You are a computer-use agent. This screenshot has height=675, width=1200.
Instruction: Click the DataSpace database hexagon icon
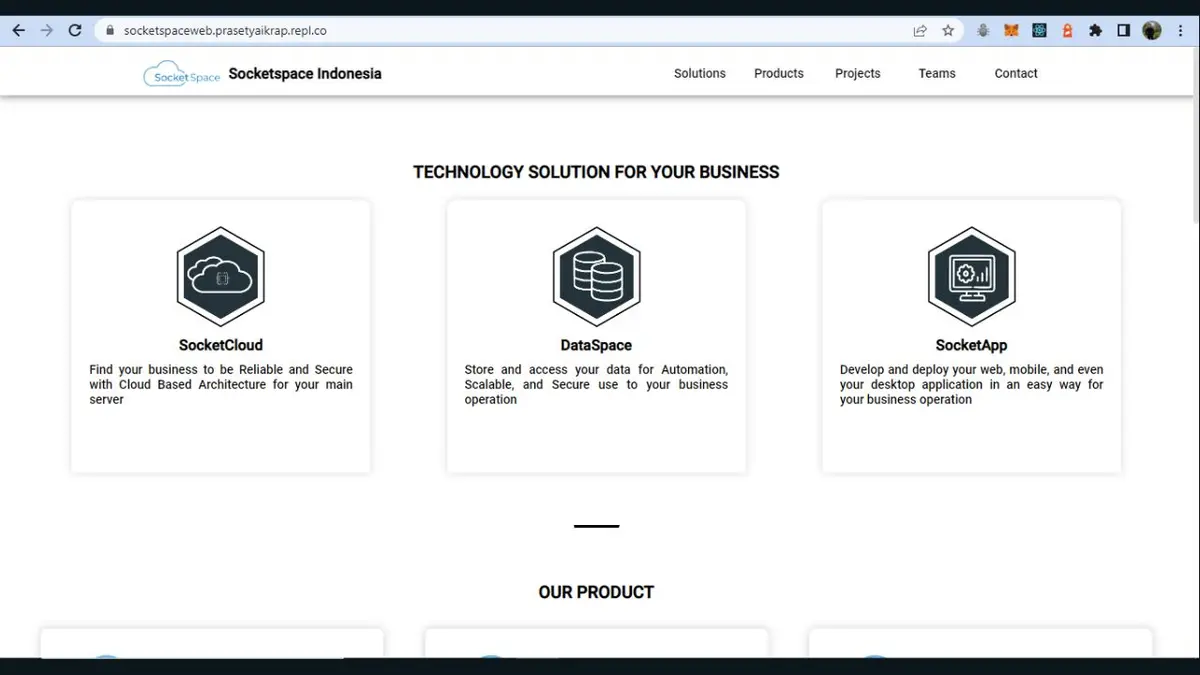coord(596,276)
